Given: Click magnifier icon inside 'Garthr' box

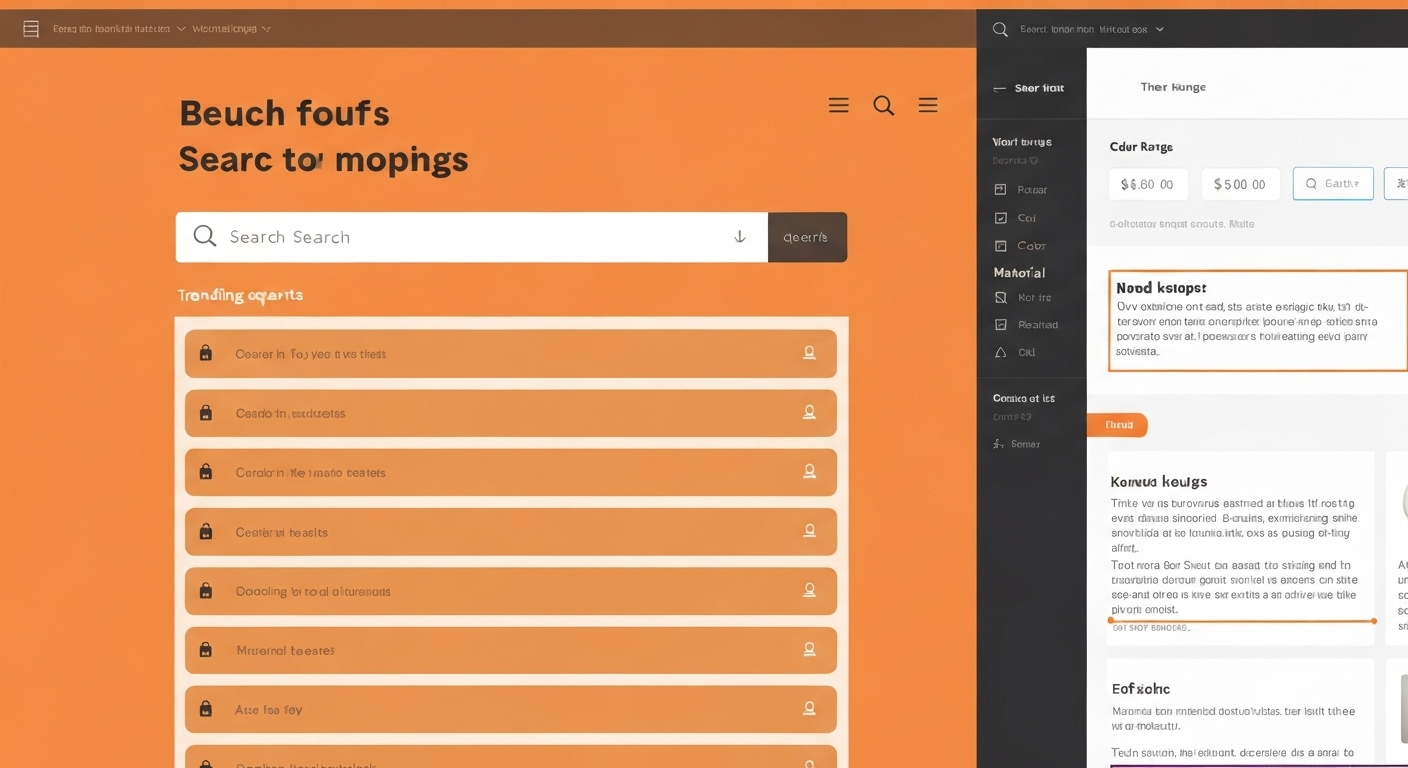Looking at the screenshot, I should point(1311,184).
